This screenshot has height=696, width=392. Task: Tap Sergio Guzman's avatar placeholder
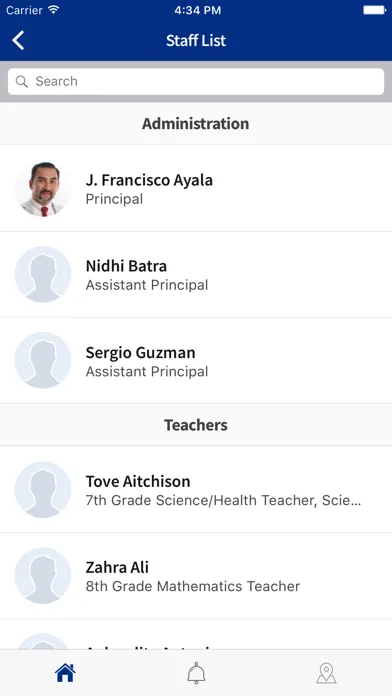click(x=43, y=360)
